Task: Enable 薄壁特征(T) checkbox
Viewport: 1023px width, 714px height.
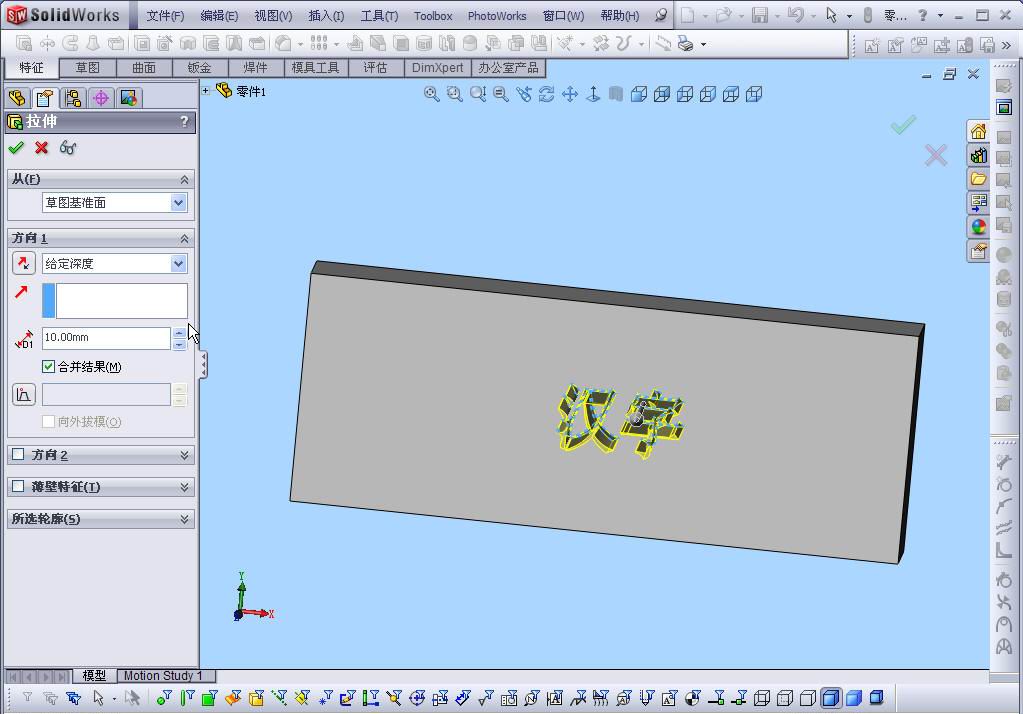Action: (x=18, y=486)
